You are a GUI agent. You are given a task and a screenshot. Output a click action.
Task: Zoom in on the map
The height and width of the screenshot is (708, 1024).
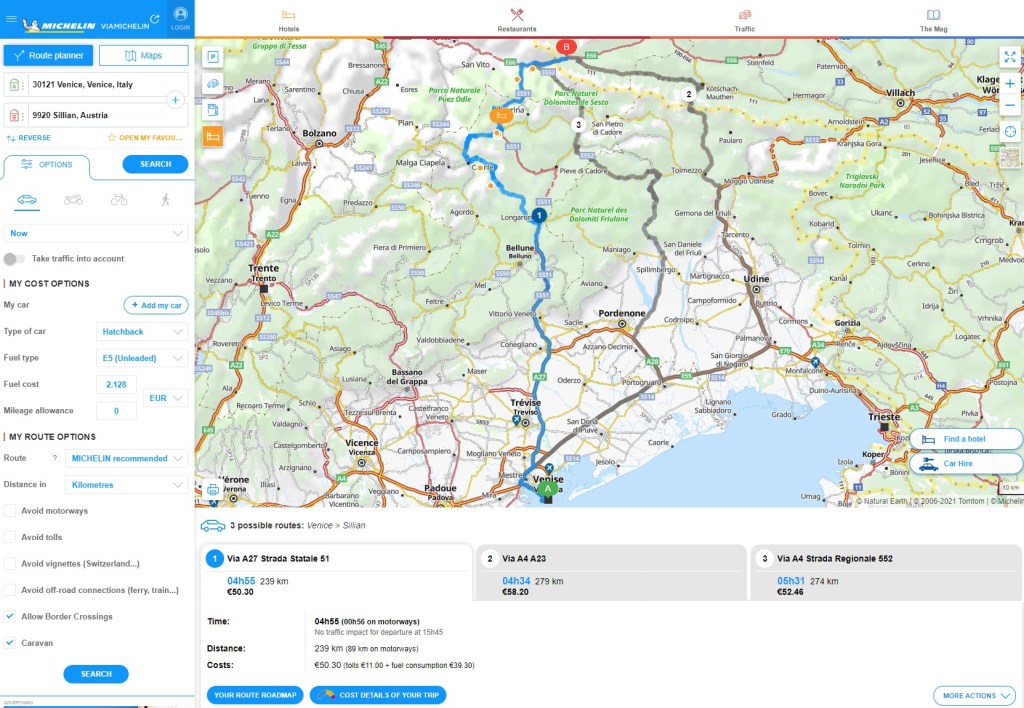click(x=1009, y=84)
